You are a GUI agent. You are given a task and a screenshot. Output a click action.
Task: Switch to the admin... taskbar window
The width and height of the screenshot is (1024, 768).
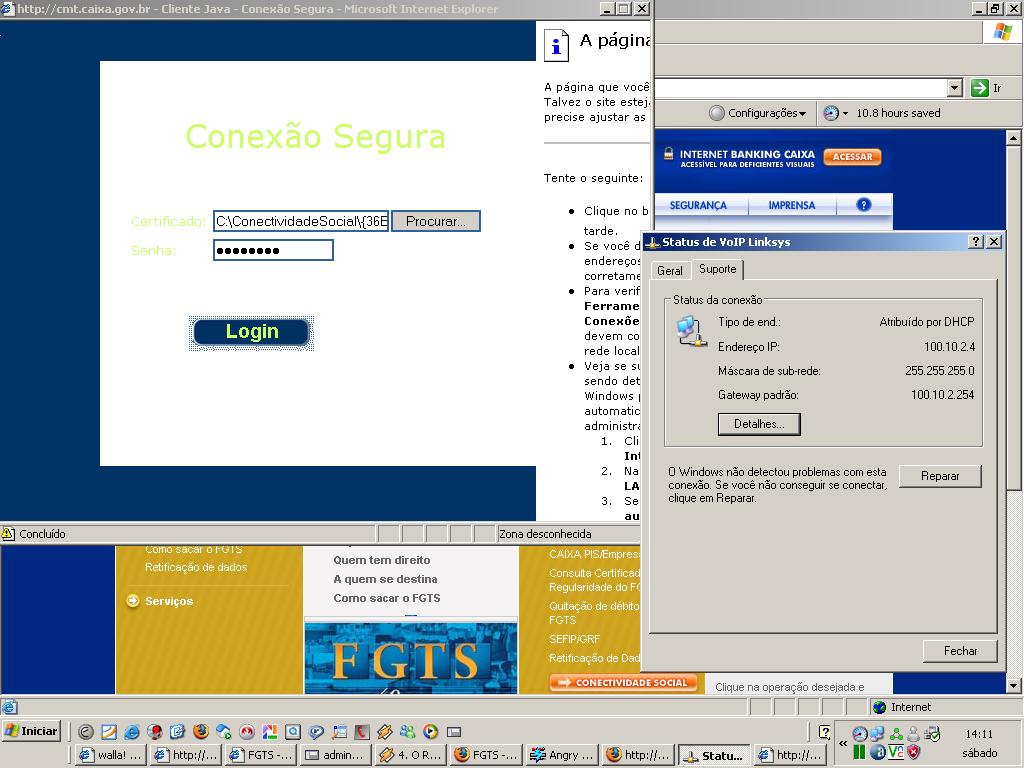[336, 755]
